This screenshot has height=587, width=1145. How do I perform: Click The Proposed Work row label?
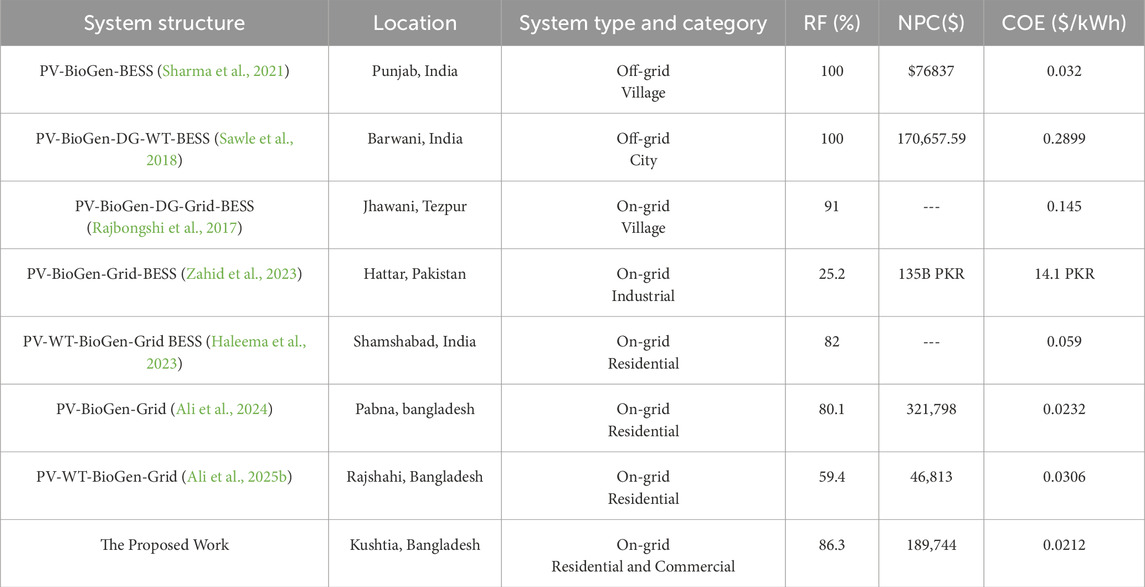165,545
